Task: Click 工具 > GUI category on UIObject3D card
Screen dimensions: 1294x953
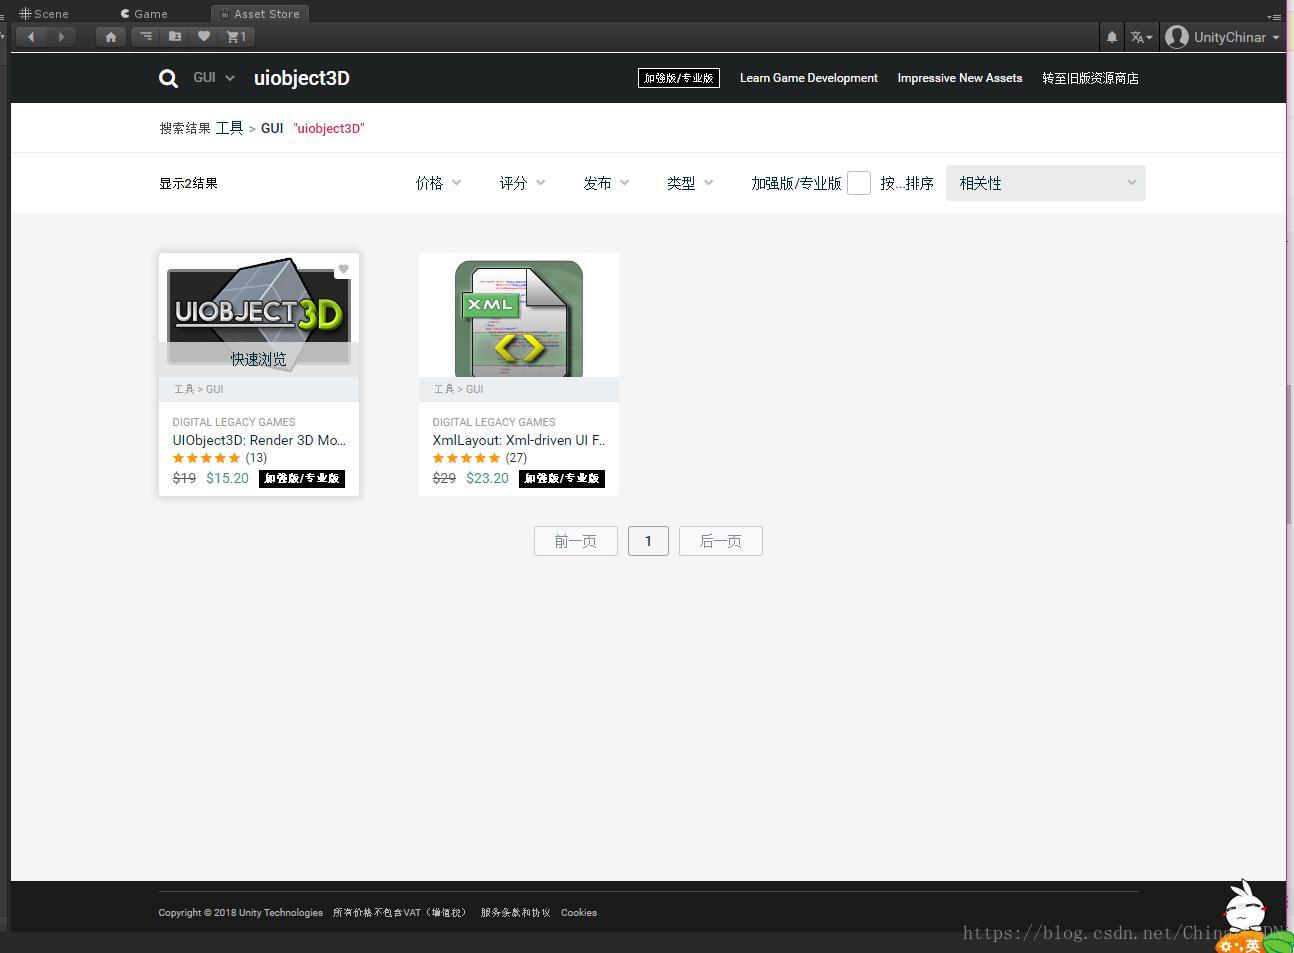Action: [199, 389]
